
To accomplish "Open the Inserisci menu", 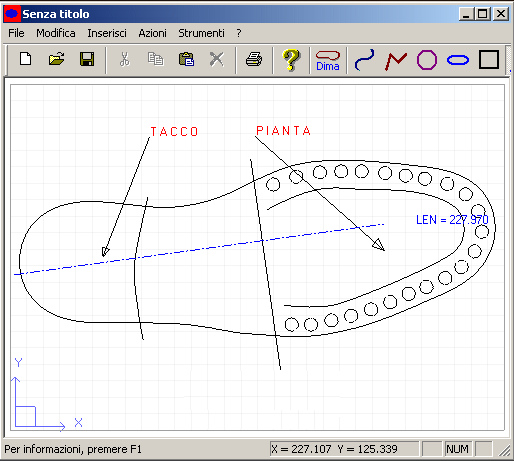I will click(x=107, y=33).
